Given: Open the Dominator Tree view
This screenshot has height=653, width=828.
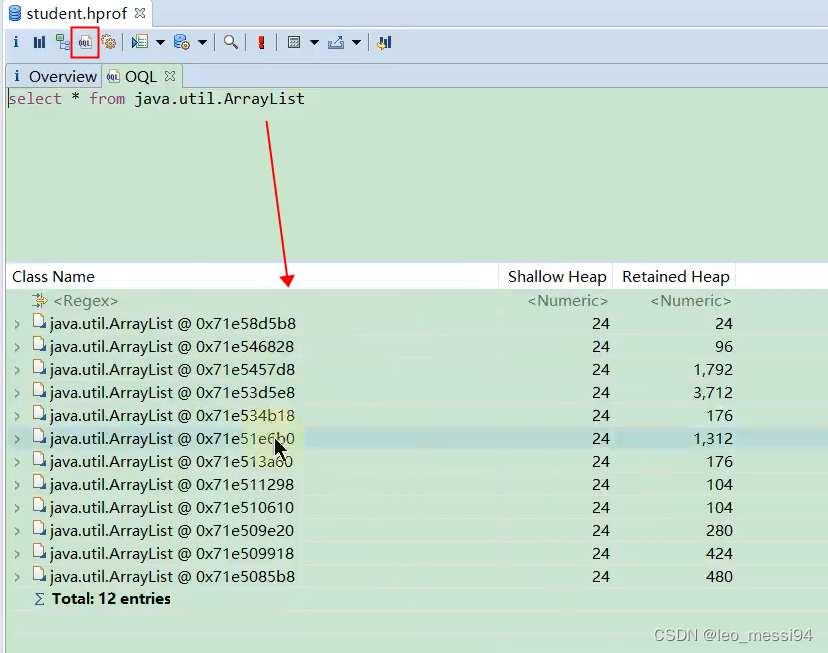Looking at the screenshot, I should click(63, 42).
